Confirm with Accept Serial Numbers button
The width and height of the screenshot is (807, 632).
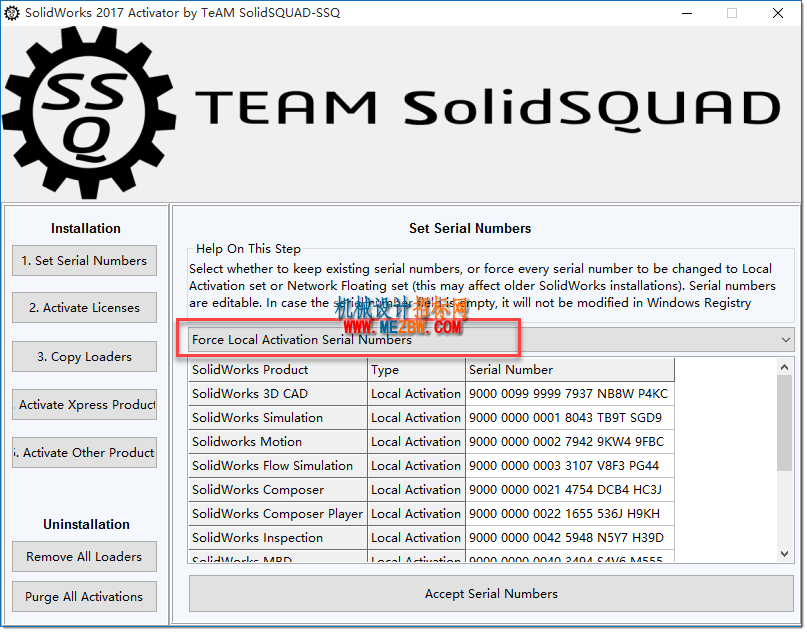491,594
